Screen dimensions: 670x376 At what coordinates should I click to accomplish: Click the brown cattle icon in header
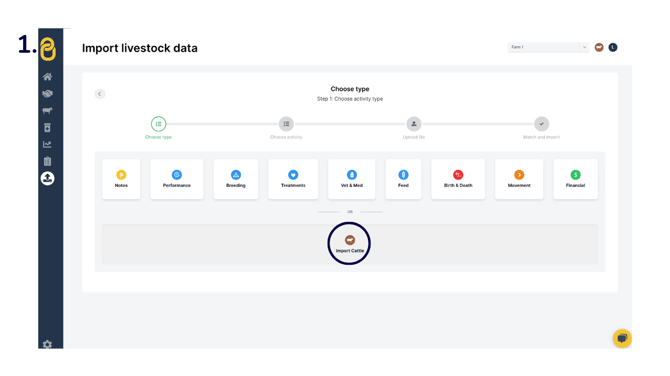tap(599, 47)
